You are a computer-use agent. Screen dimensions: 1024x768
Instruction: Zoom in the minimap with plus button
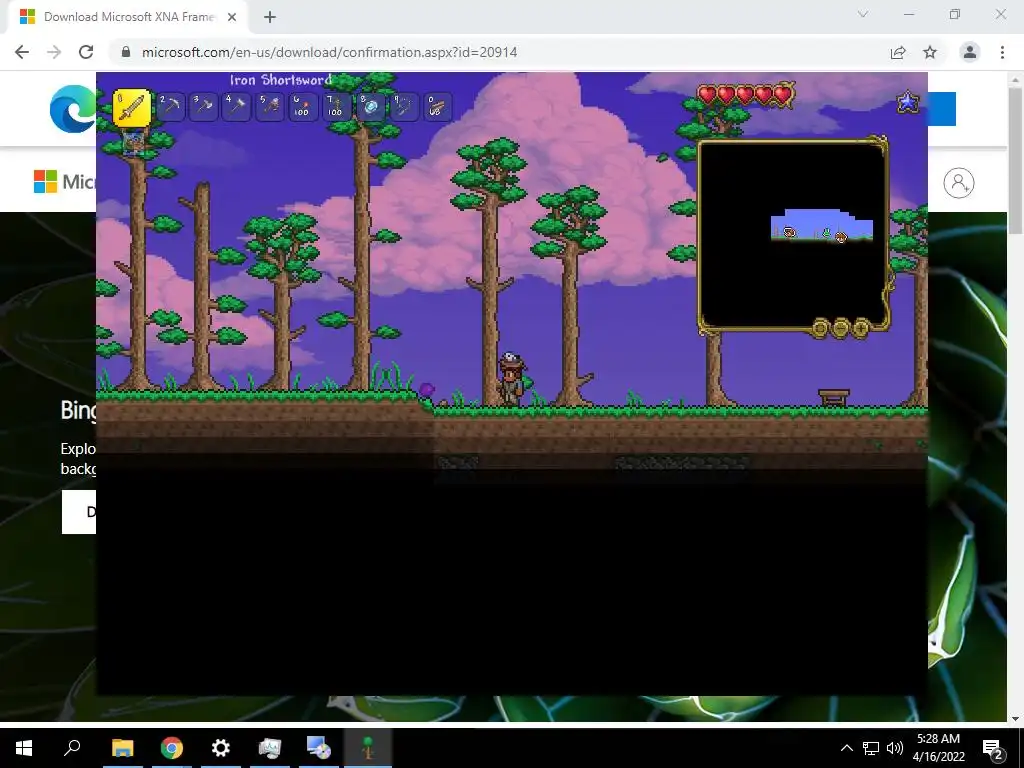[x=861, y=327]
